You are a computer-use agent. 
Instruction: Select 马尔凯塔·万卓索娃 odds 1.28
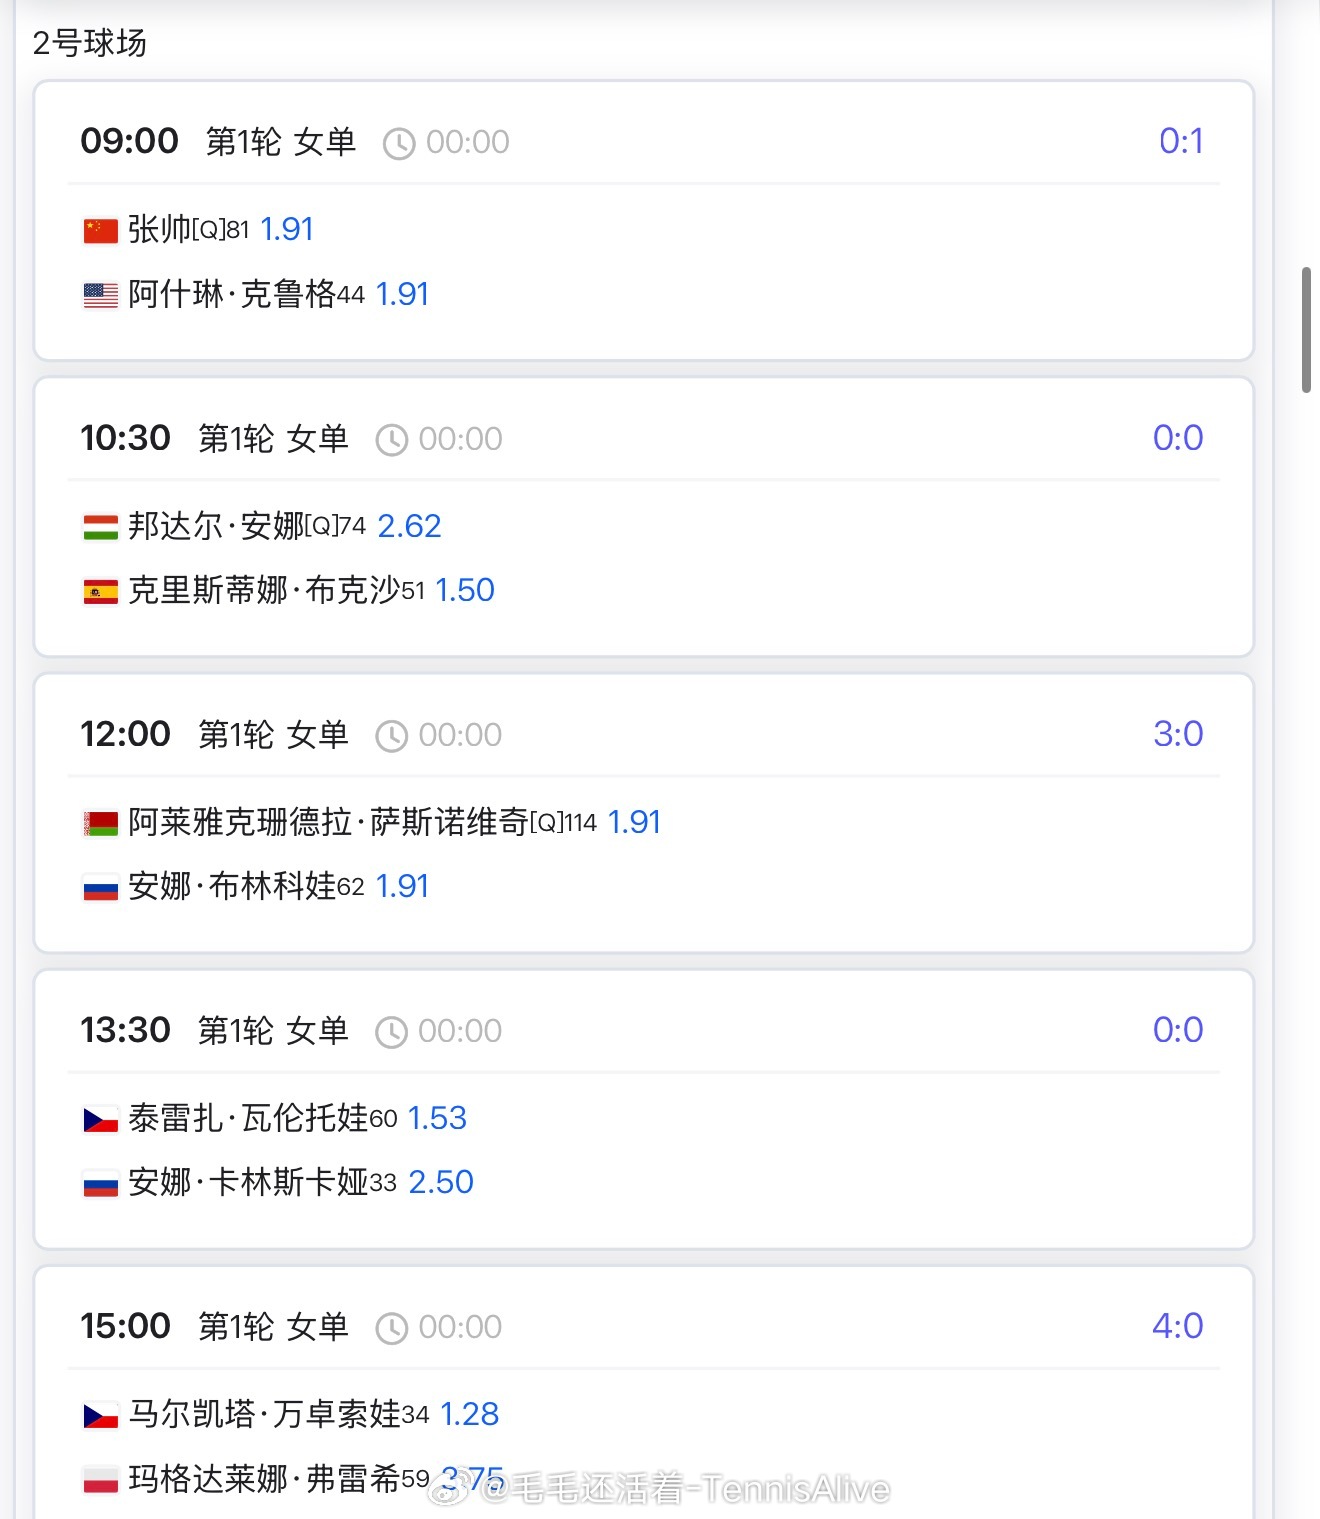[x=469, y=1414]
